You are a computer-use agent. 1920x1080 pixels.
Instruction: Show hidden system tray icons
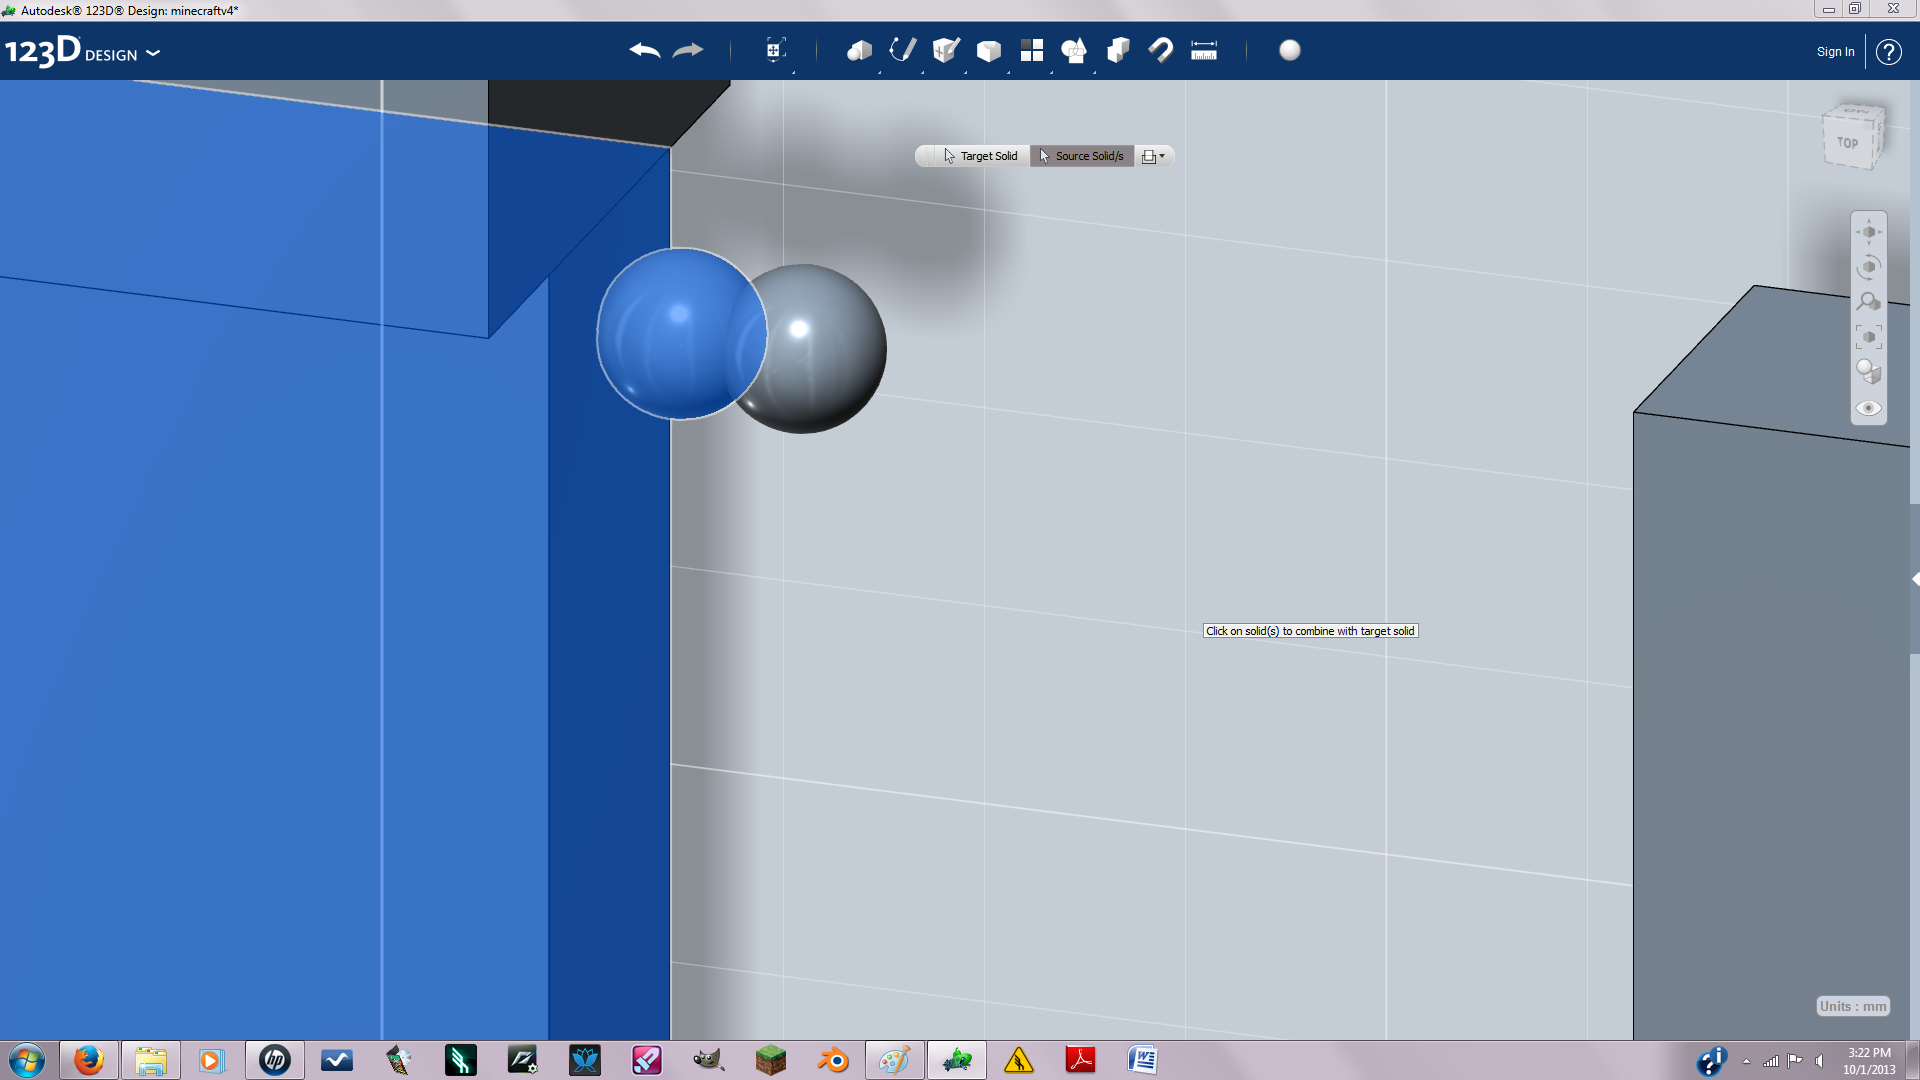1746,1061
